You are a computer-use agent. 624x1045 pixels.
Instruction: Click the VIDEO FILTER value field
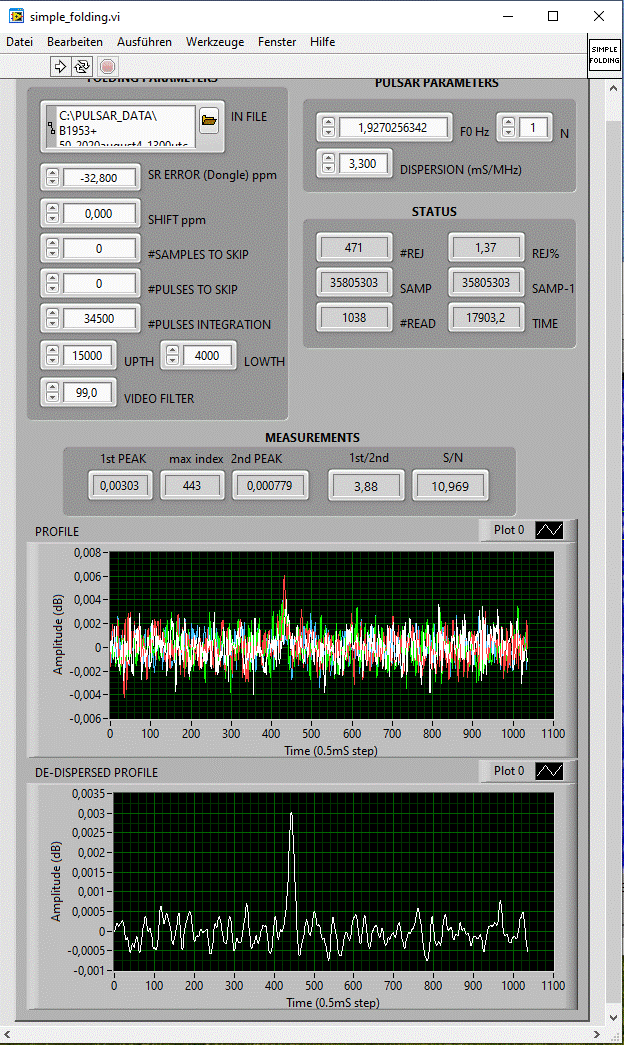(87, 393)
